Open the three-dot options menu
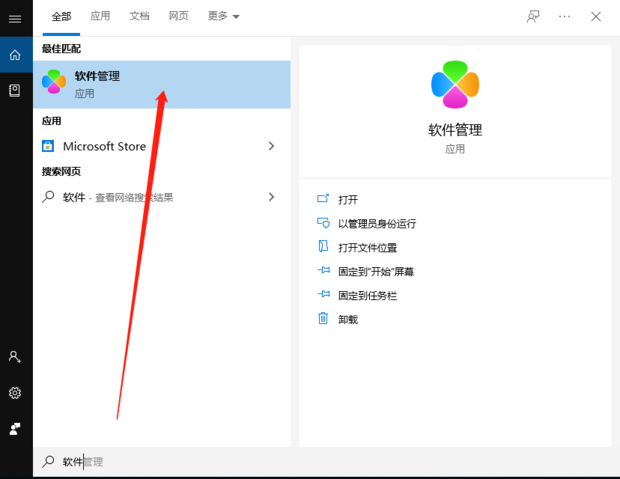Image resolution: width=620 pixels, height=479 pixels. click(x=564, y=16)
